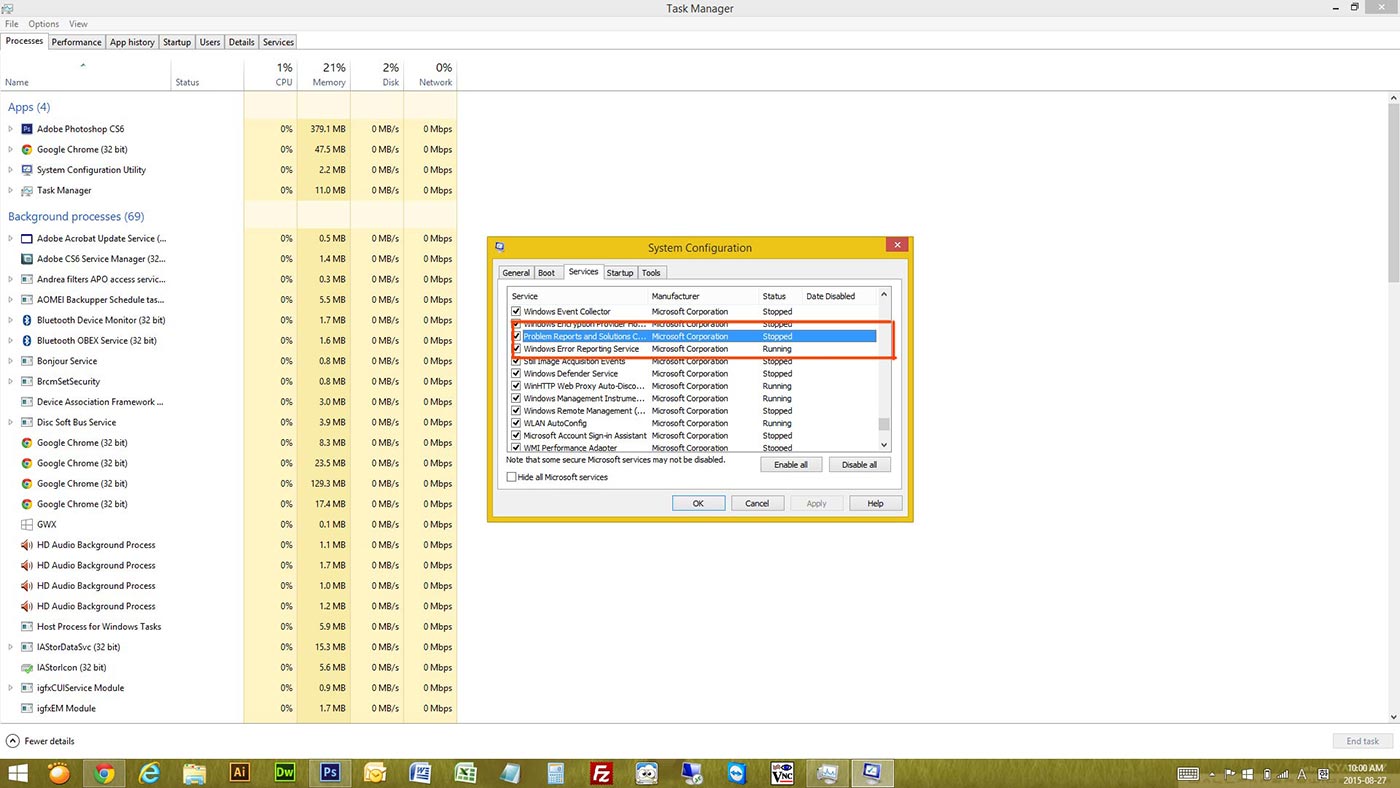The height and width of the screenshot is (788, 1400).
Task: Click the Disable all button
Action: coord(859,465)
